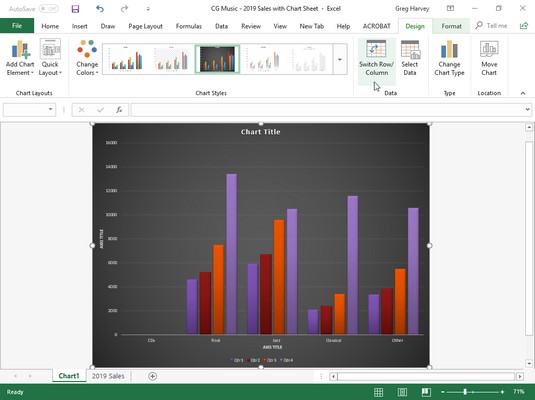Go to the Formulas tab

click(x=189, y=26)
